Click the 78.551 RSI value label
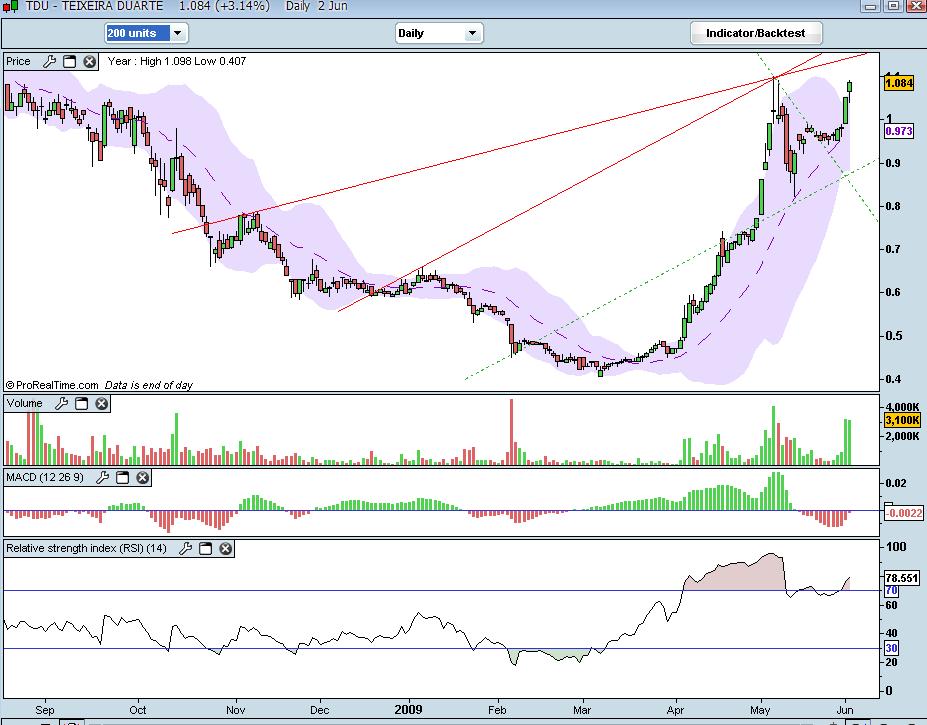The height and width of the screenshot is (725, 927). (x=902, y=578)
